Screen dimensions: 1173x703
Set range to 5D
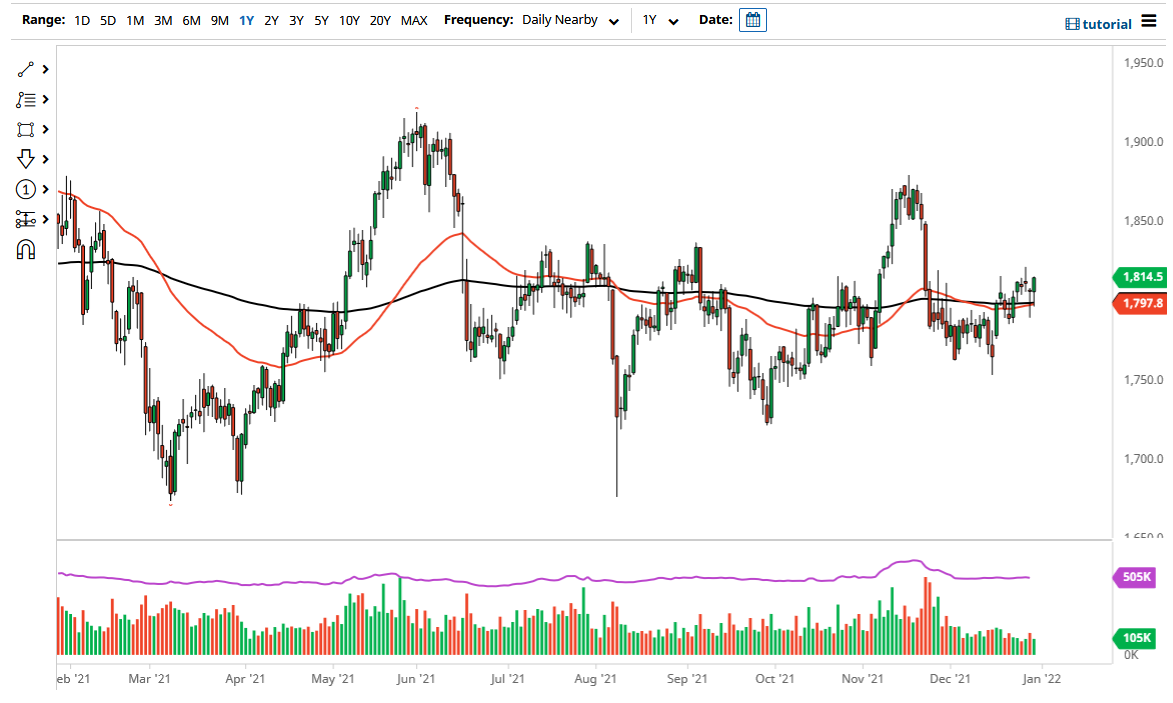point(108,20)
